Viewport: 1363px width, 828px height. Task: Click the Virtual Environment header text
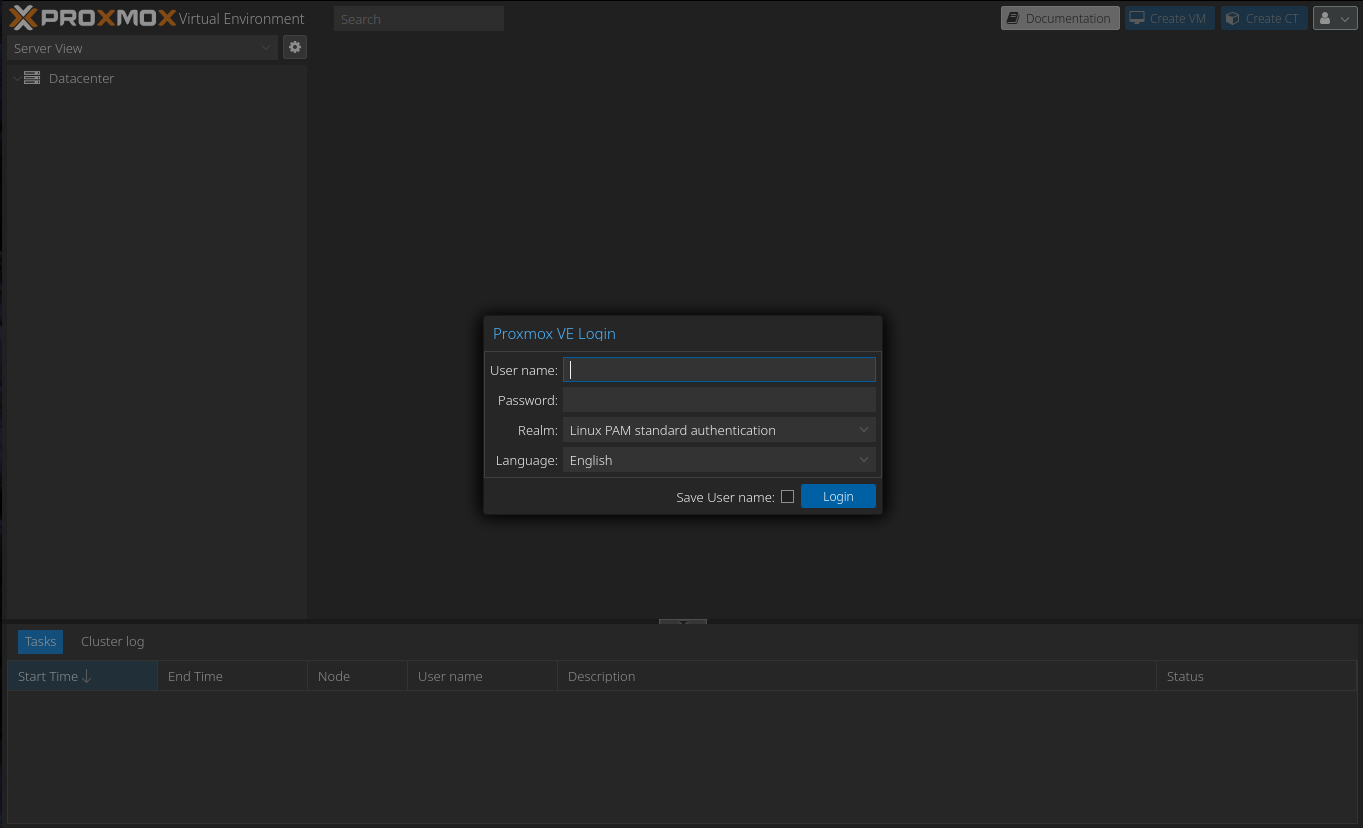pyautogui.click(x=241, y=18)
